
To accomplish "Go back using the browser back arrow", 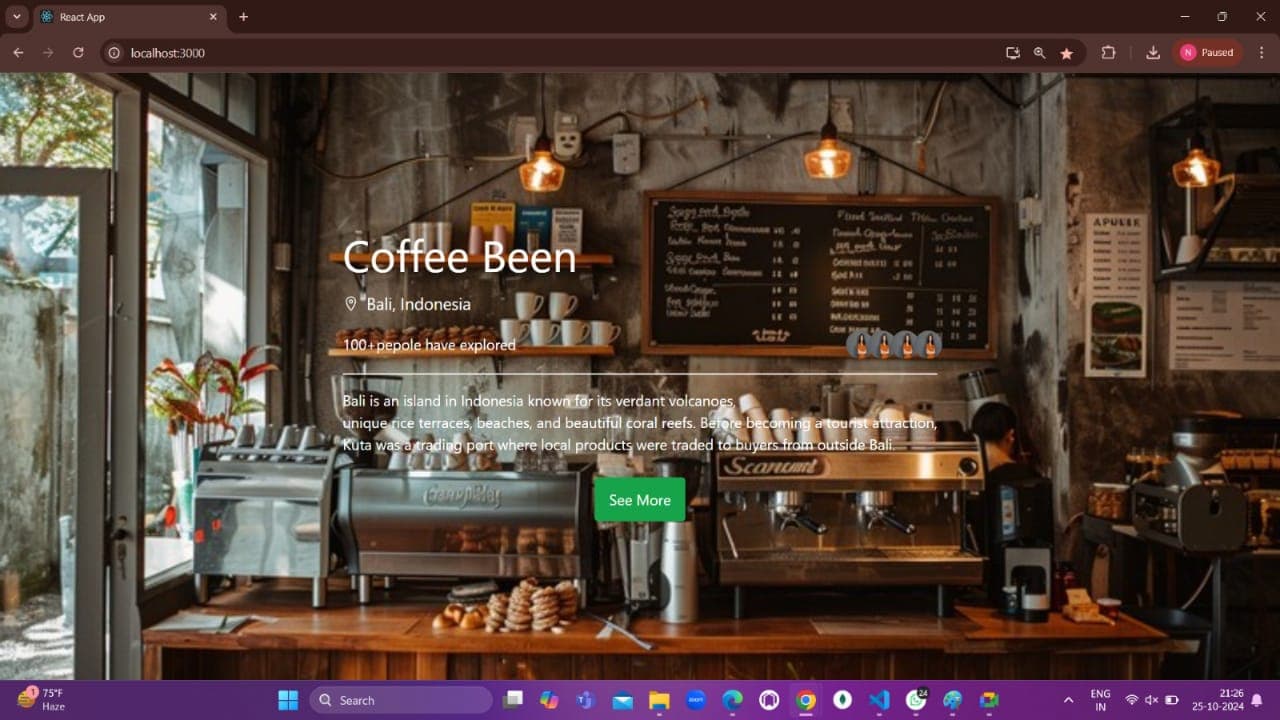I will click(18, 53).
